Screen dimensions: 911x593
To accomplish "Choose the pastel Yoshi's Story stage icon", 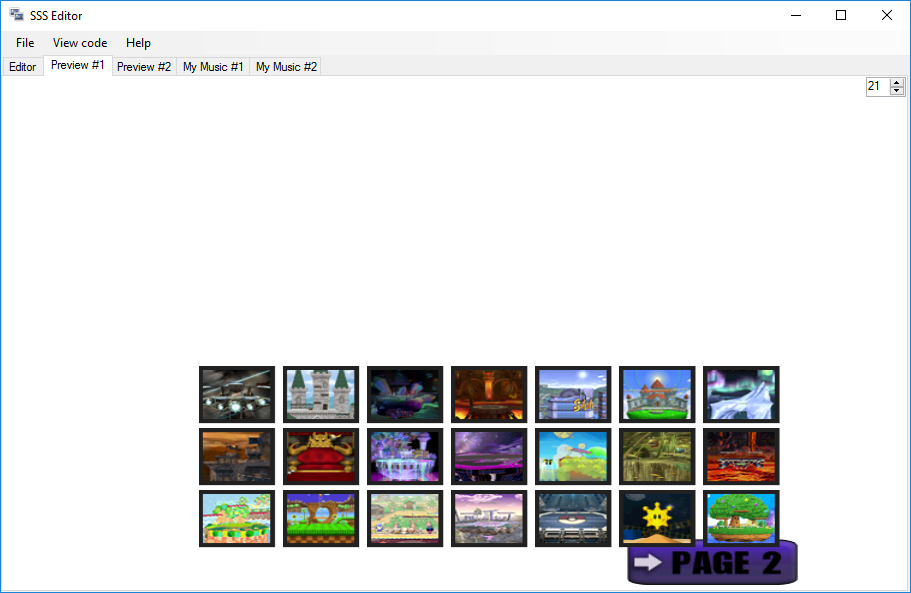I will [237, 519].
